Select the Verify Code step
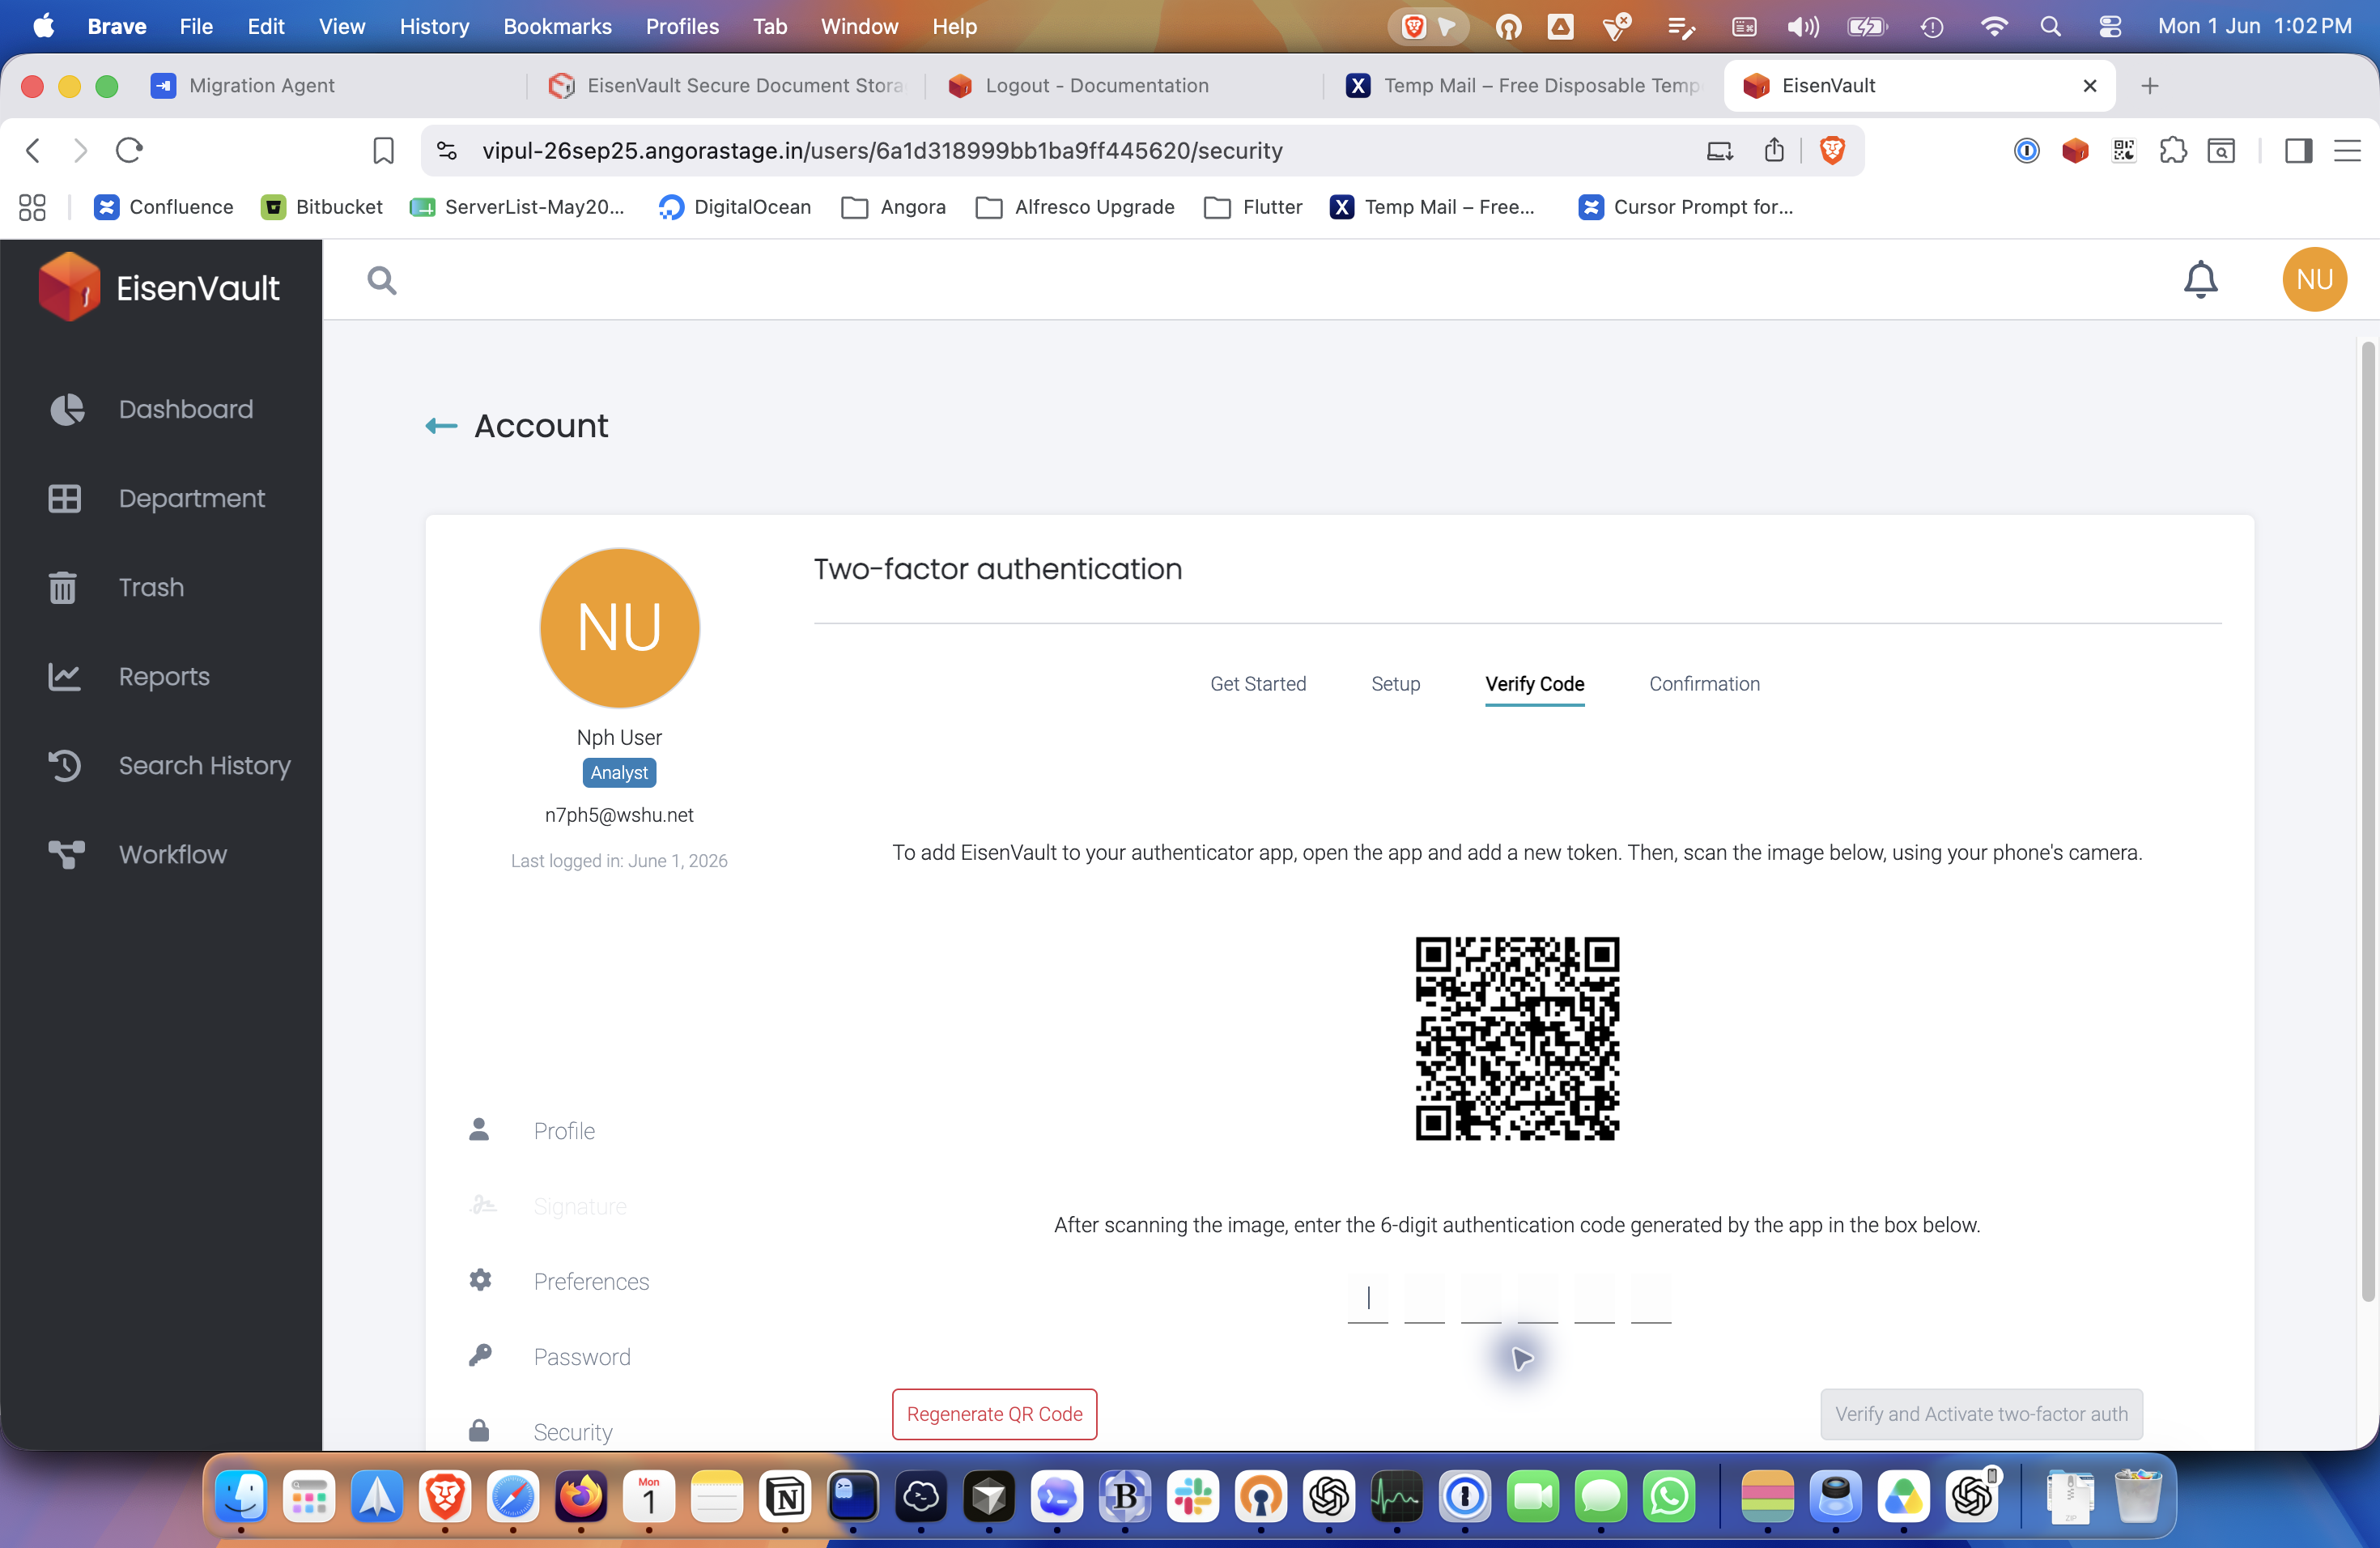The height and width of the screenshot is (1548, 2380). click(x=1534, y=684)
